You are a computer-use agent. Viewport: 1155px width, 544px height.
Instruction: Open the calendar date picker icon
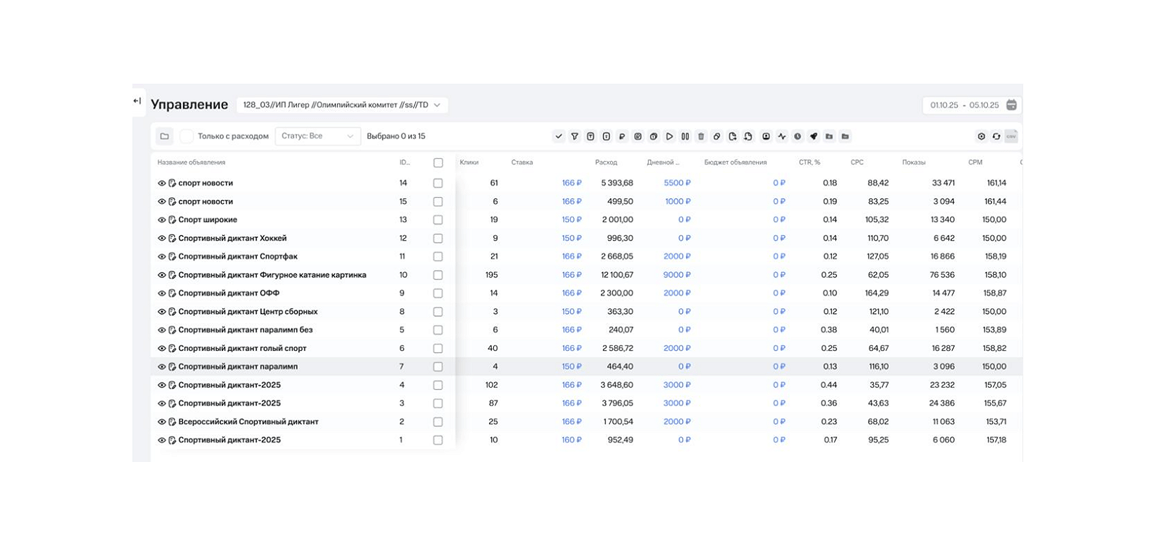pyautogui.click(x=1011, y=105)
